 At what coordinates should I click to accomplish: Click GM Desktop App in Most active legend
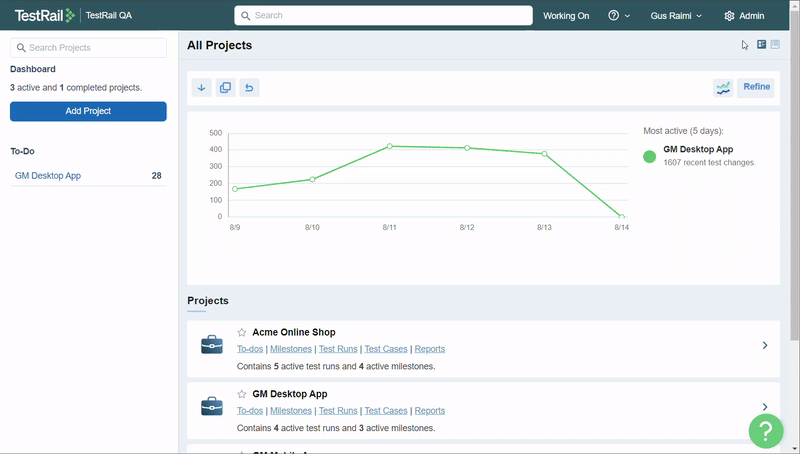pyautogui.click(x=698, y=149)
